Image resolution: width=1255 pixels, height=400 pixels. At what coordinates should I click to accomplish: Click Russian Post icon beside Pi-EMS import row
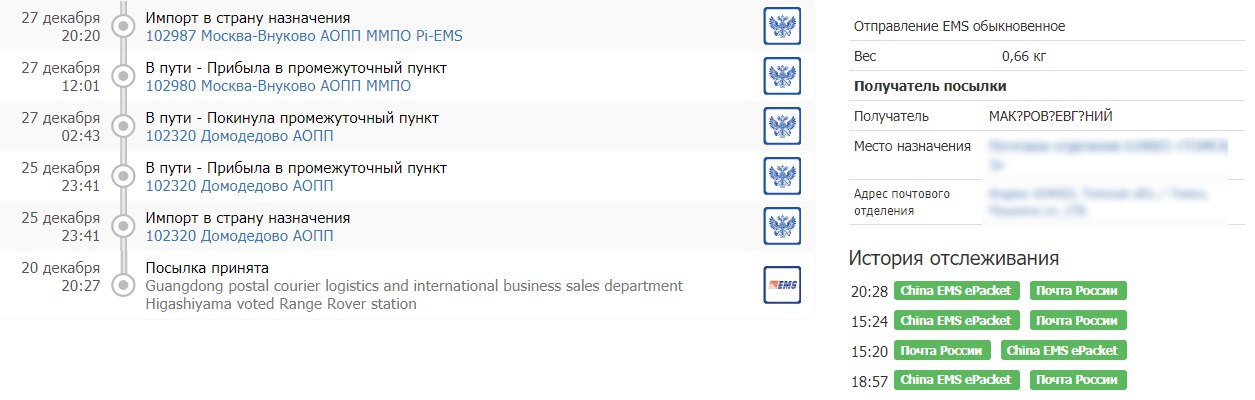coord(782,26)
